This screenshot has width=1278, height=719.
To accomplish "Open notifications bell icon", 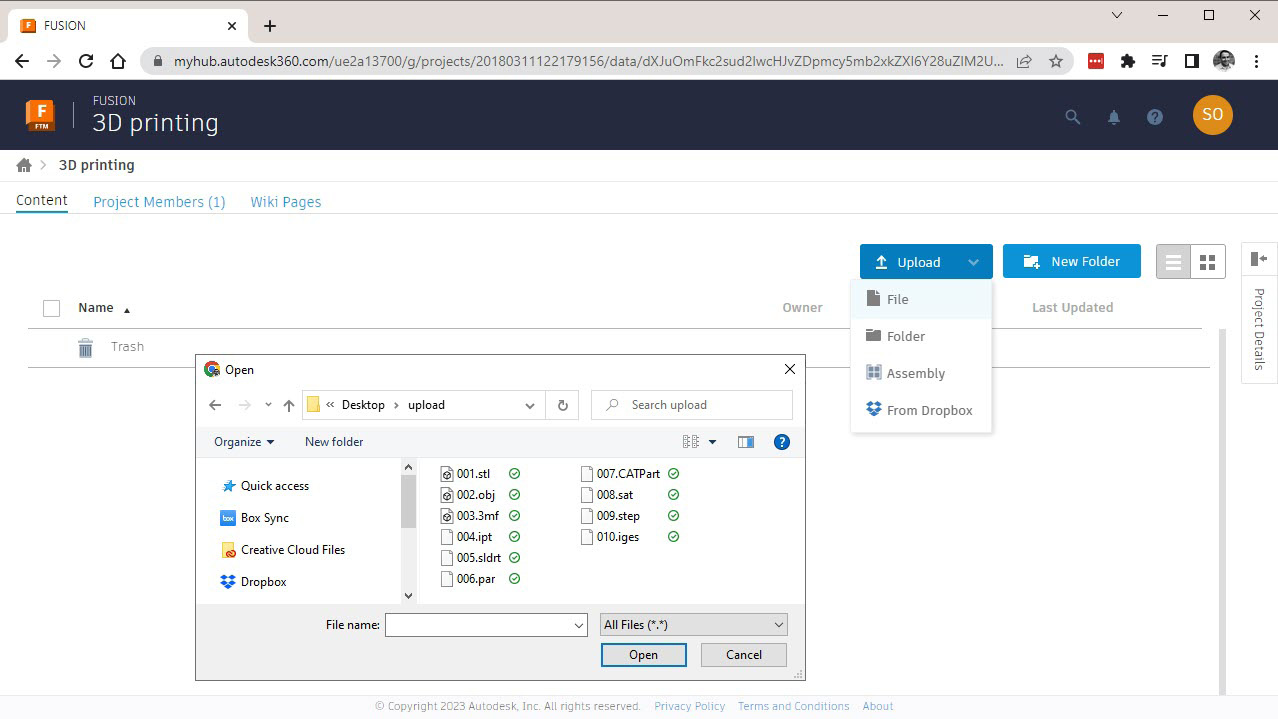I will click(1114, 117).
